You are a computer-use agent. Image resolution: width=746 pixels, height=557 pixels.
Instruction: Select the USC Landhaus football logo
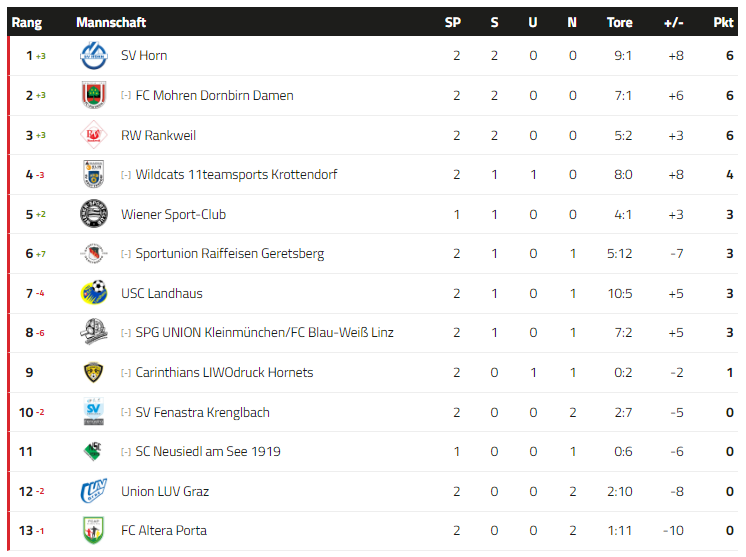(94, 293)
